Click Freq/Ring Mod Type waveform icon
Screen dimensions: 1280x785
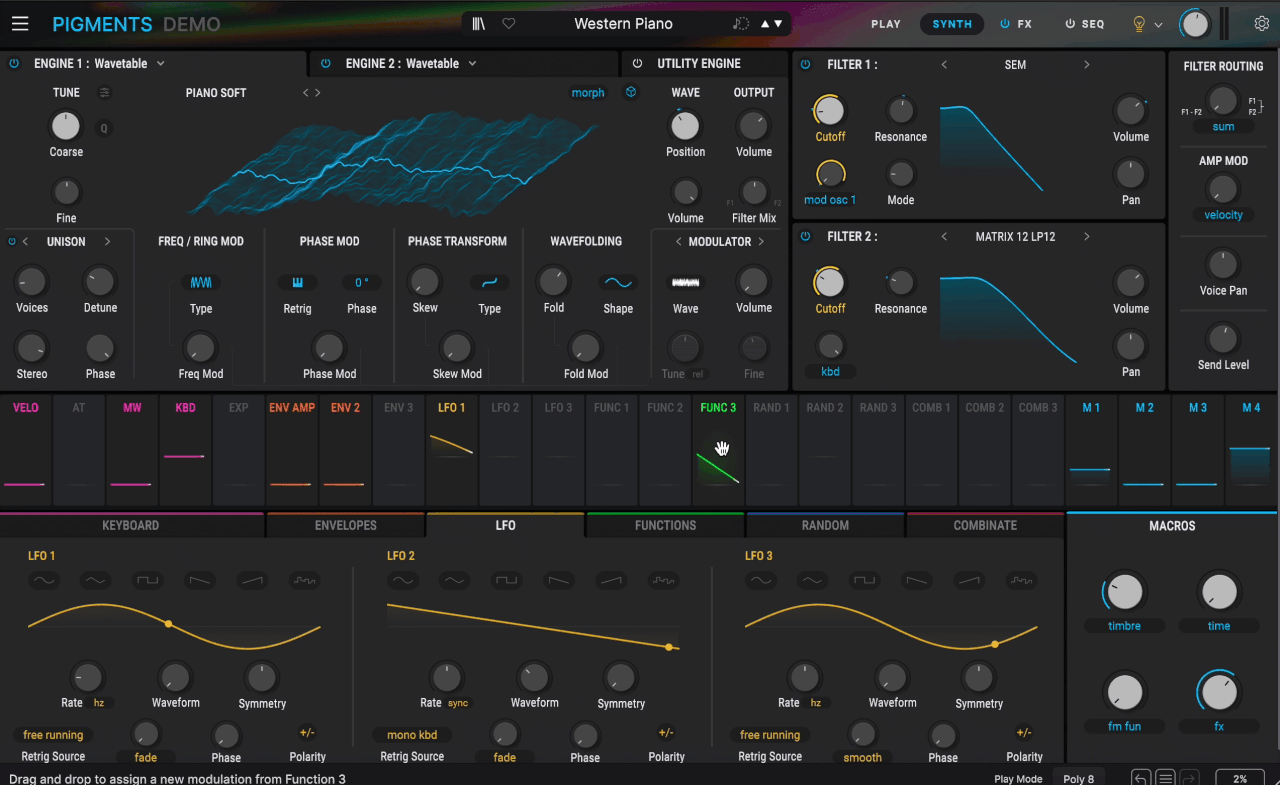pyautogui.click(x=201, y=283)
